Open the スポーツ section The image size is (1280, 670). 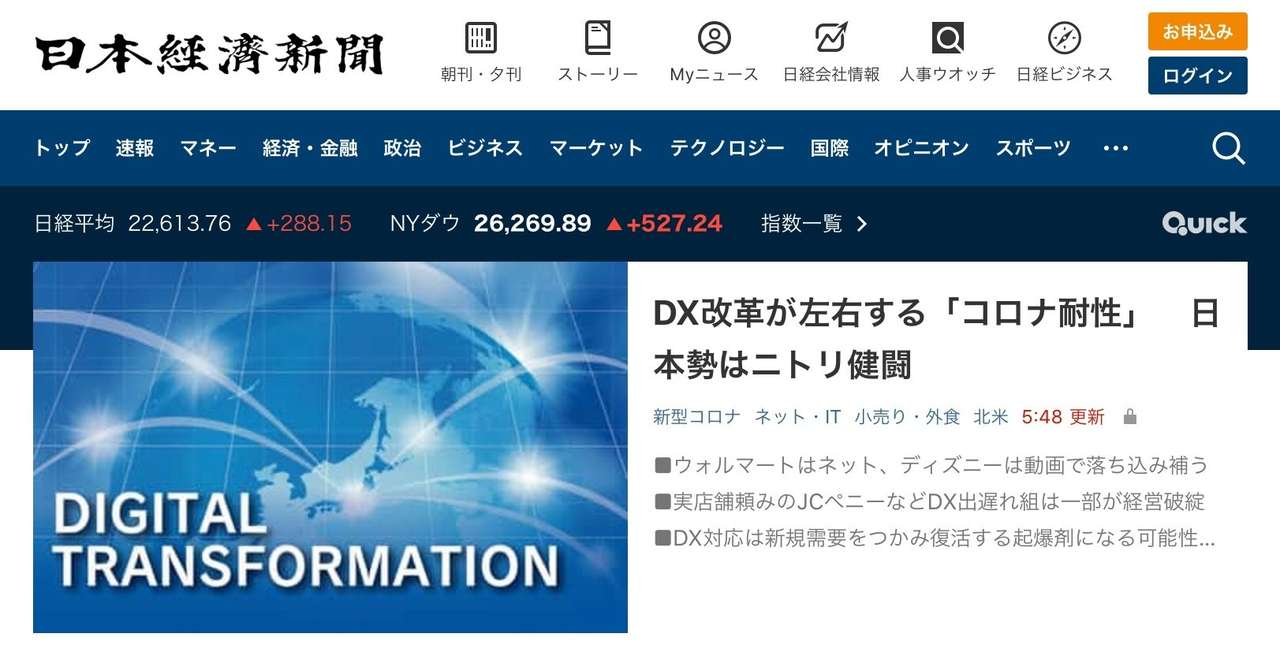(1033, 148)
